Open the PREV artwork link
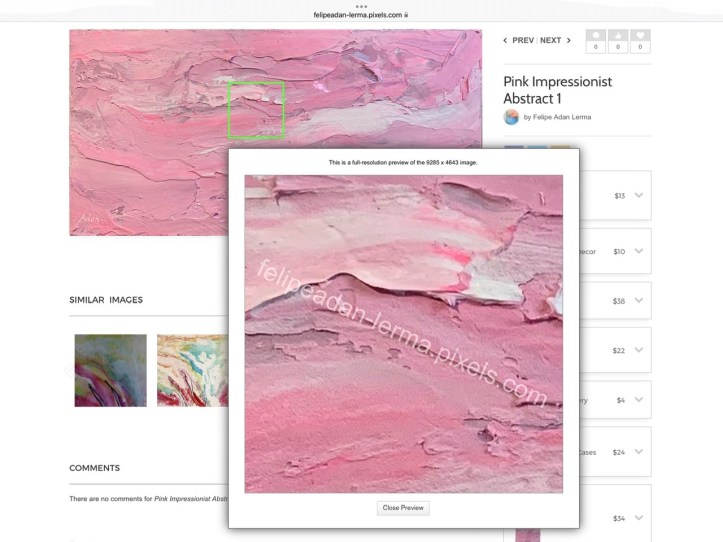The height and width of the screenshot is (542, 723). (x=523, y=41)
